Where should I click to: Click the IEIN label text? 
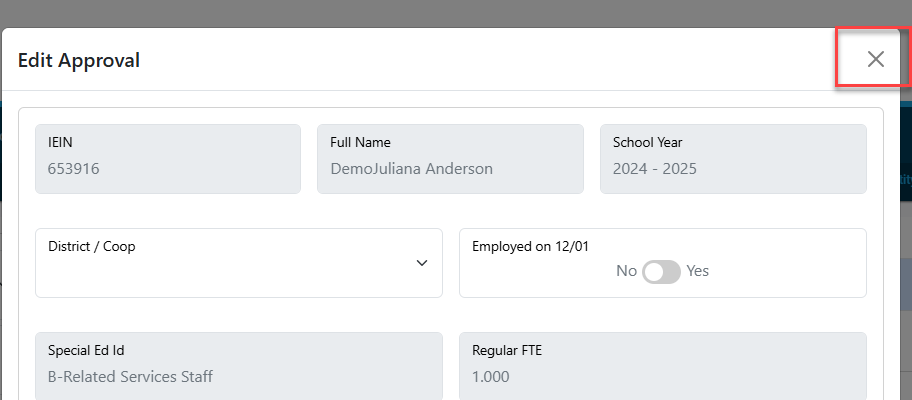[x=60, y=142]
